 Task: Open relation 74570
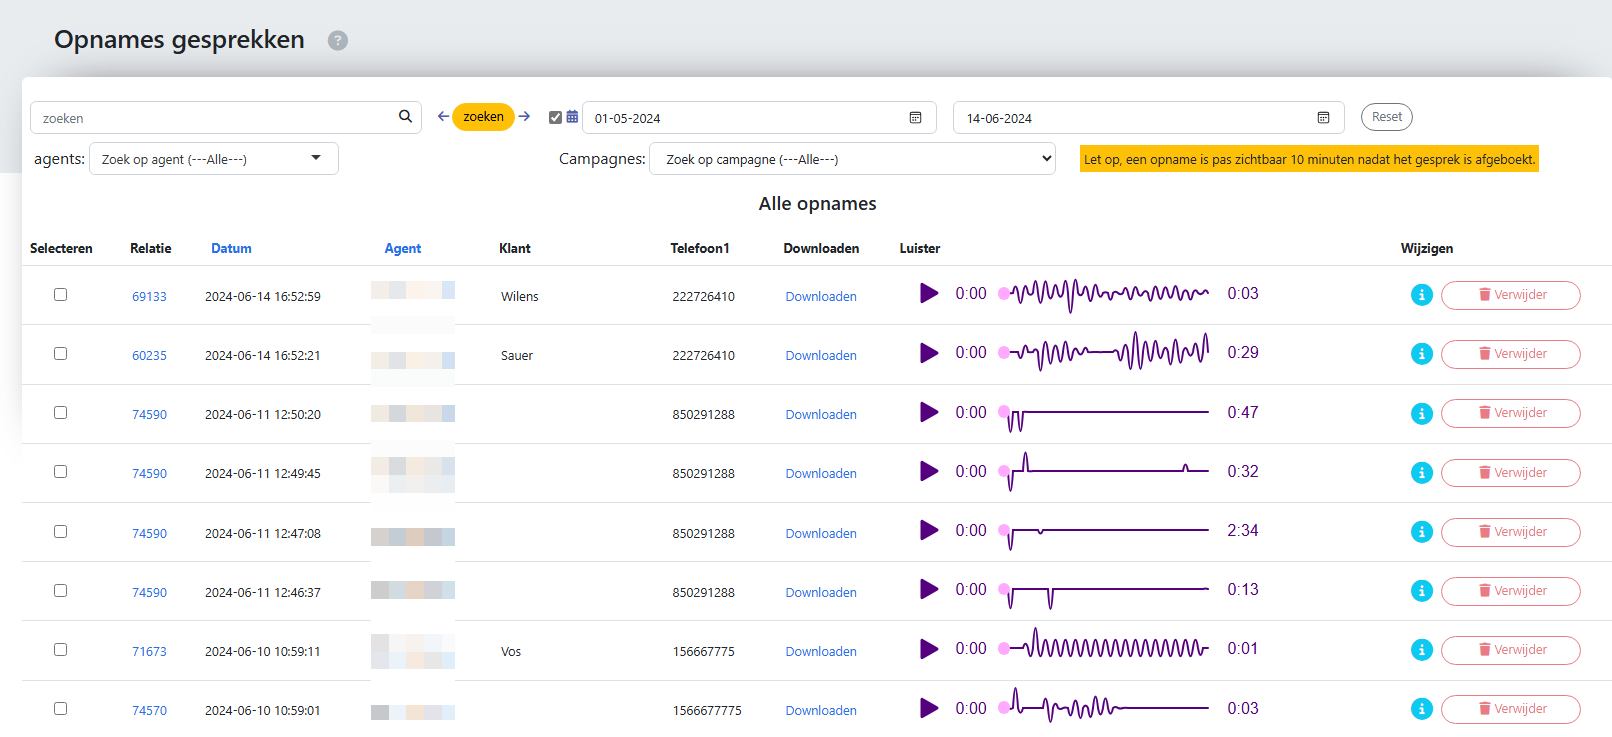149,711
